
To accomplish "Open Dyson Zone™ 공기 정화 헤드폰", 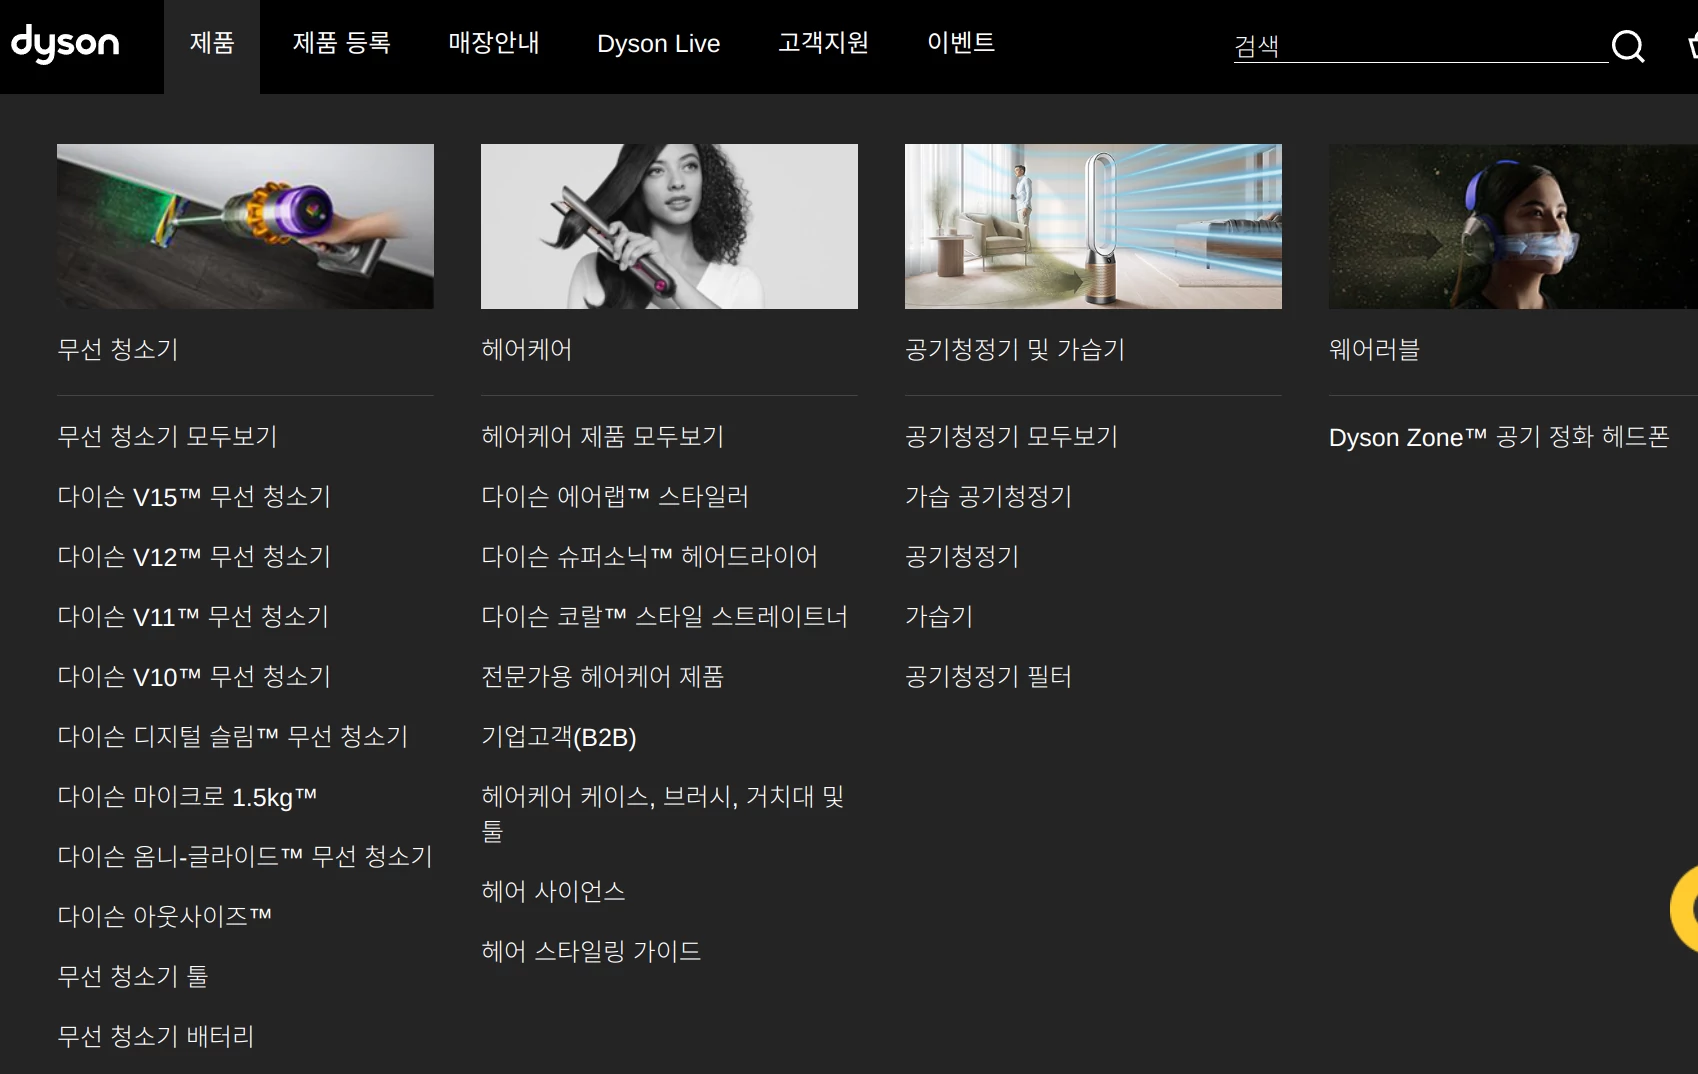I will 1500,437.
